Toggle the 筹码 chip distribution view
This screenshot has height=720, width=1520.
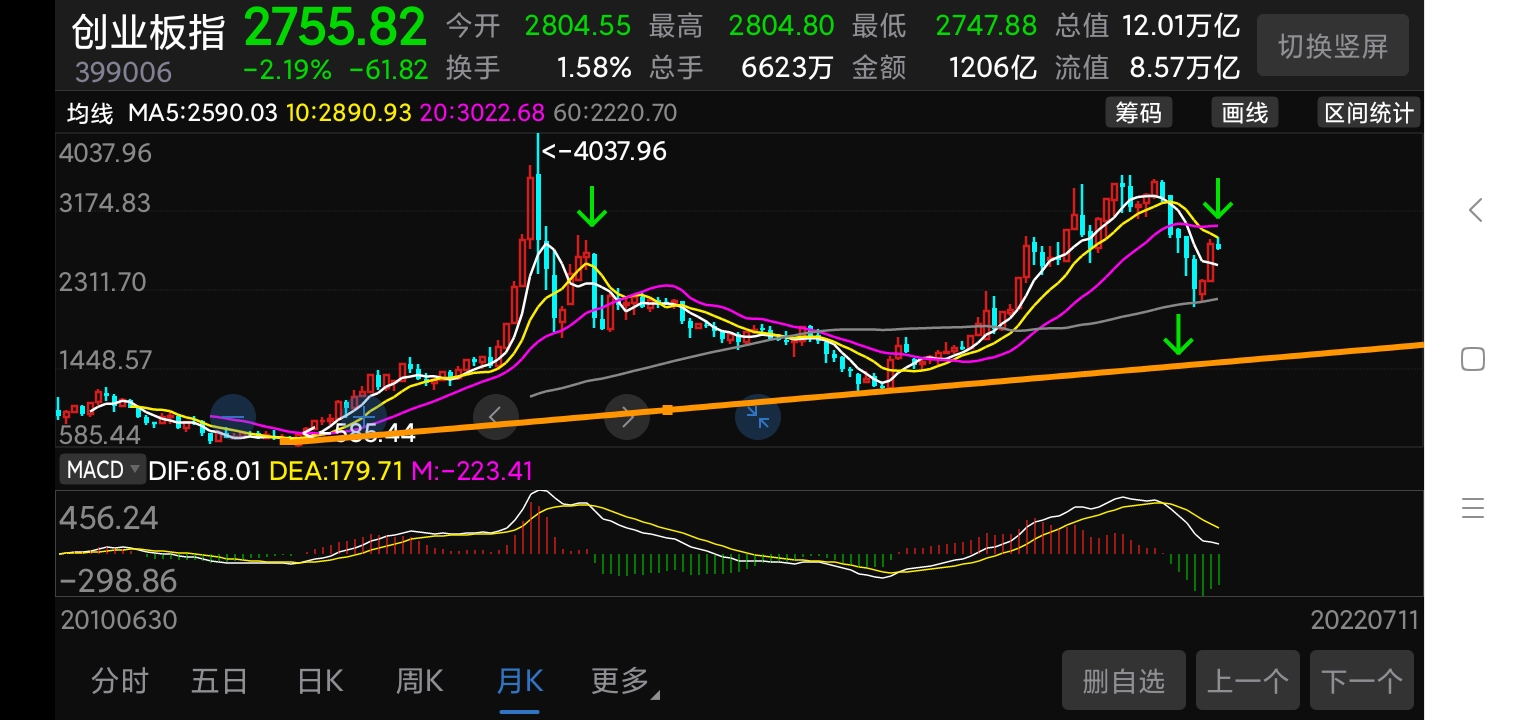click(1139, 113)
